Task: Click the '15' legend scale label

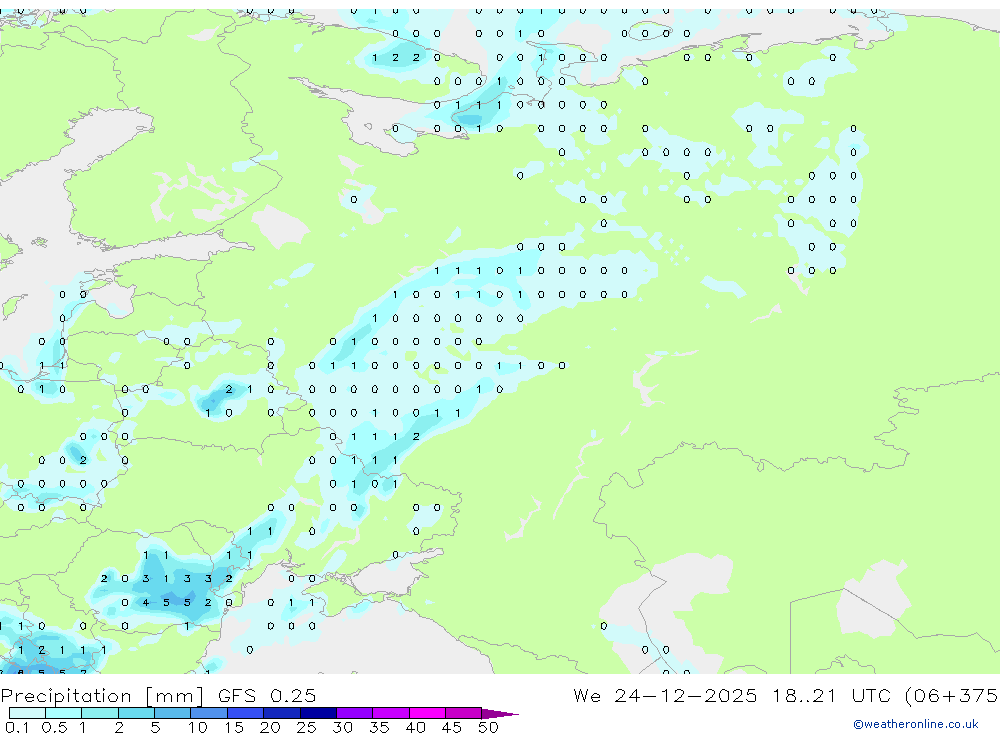Action: coord(233,727)
